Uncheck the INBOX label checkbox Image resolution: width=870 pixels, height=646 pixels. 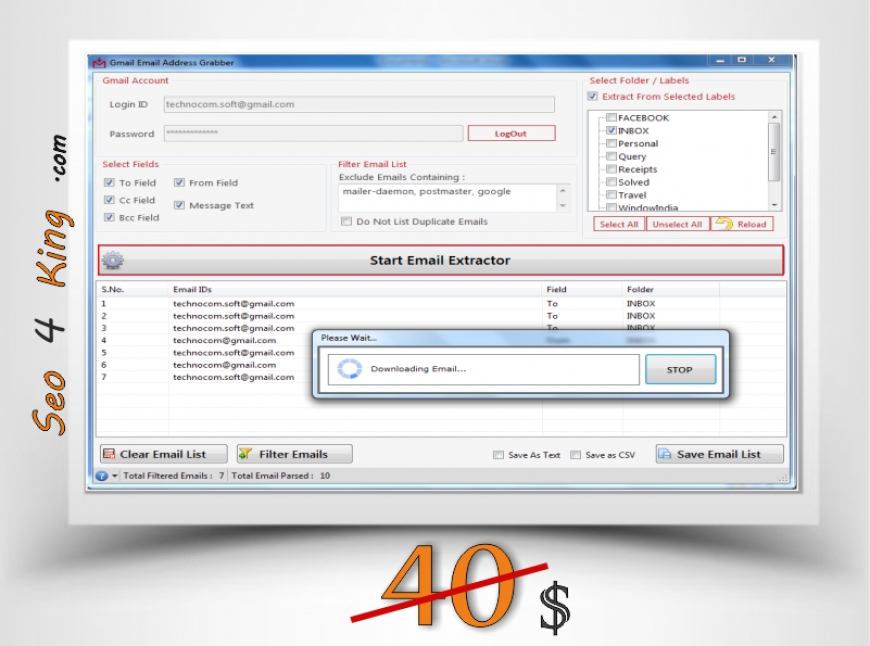[x=611, y=130]
